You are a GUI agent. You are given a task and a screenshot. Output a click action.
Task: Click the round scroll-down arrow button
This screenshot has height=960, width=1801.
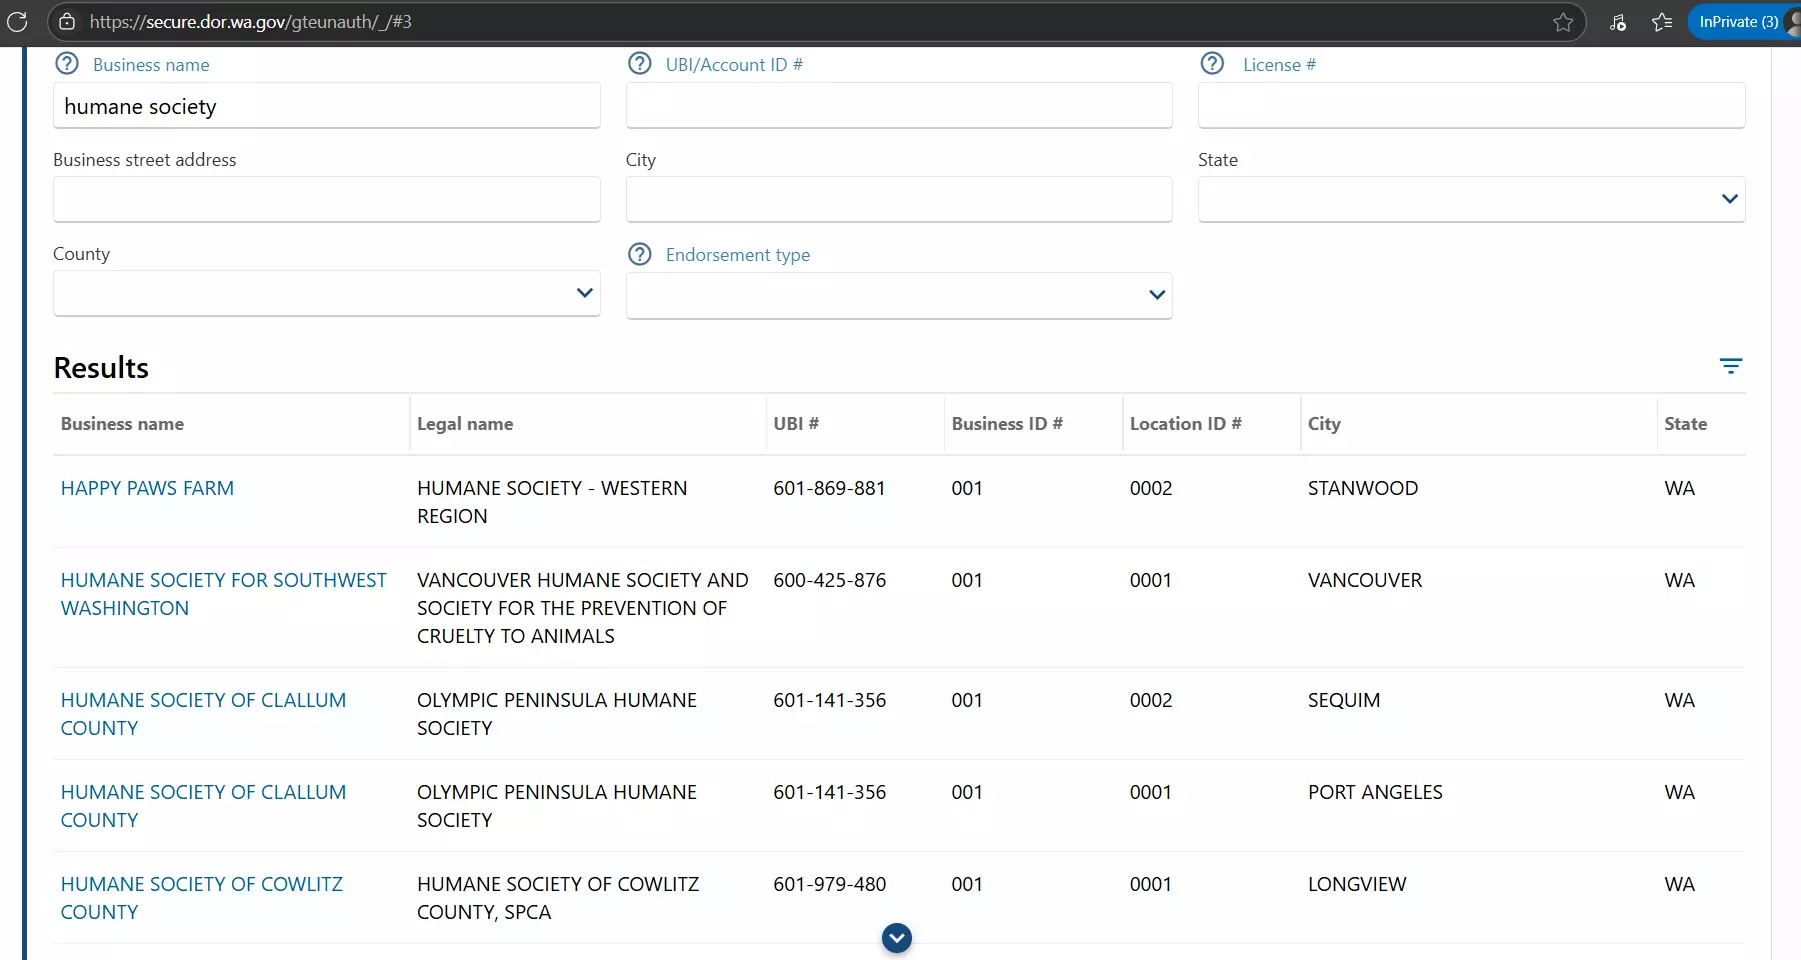[x=897, y=938]
